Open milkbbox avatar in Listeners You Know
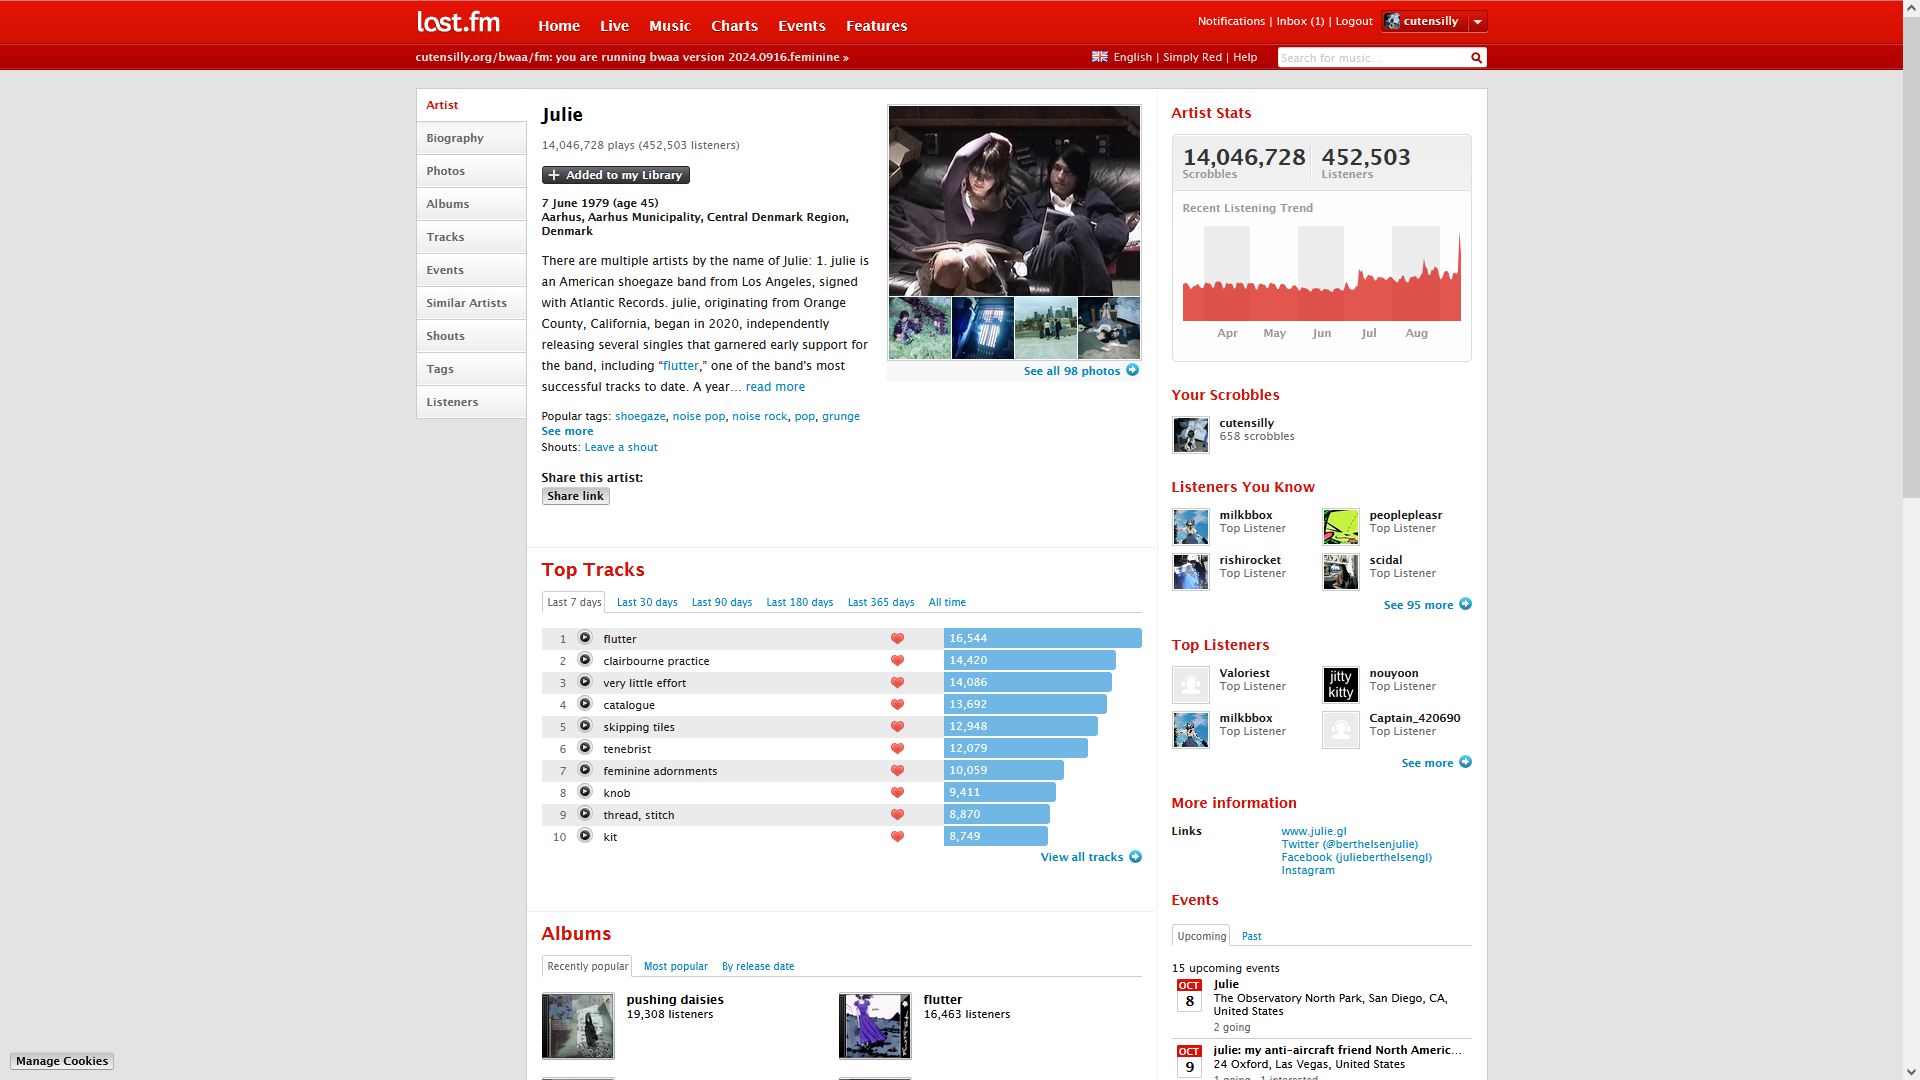The height and width of the screenshot is (1080, 1920). click(x=1190, y=526)
